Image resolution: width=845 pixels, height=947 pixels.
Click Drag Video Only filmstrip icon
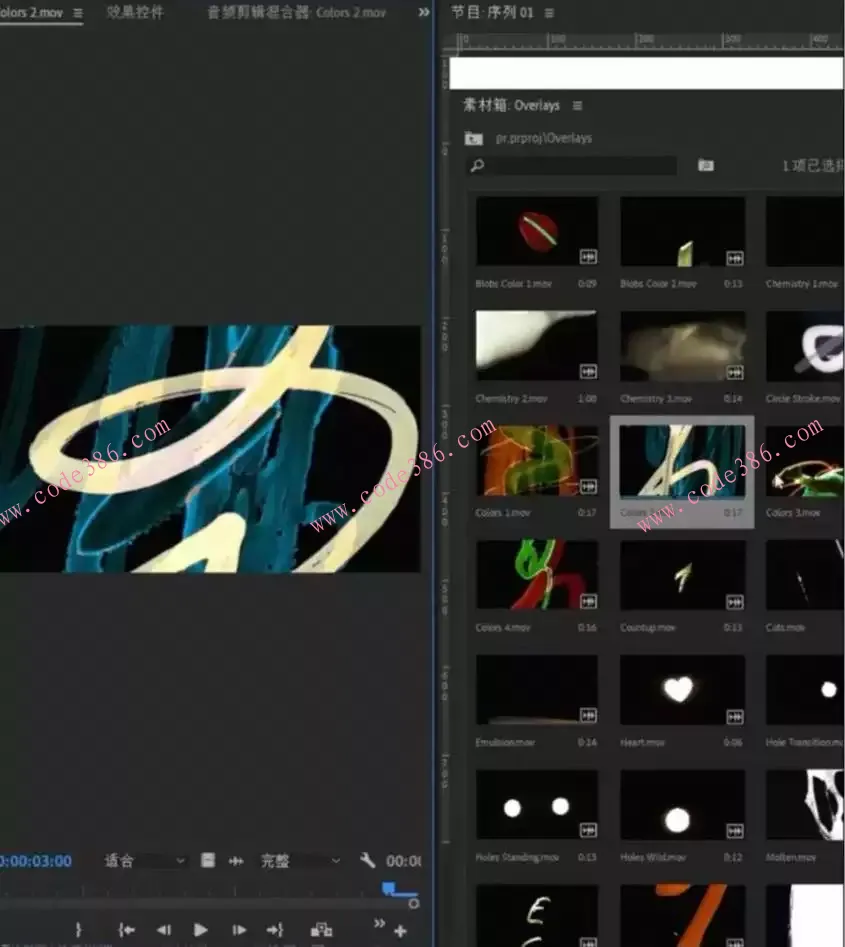(x=207, y=861)
